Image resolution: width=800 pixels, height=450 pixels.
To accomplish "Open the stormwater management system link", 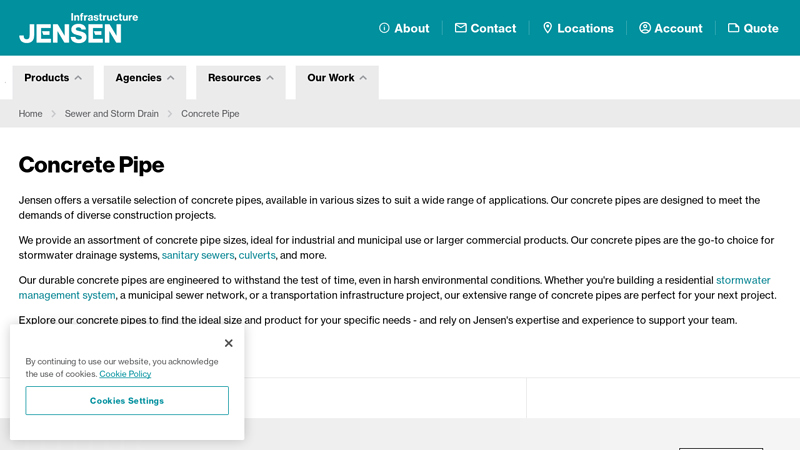I will click(x=67, y=295).
